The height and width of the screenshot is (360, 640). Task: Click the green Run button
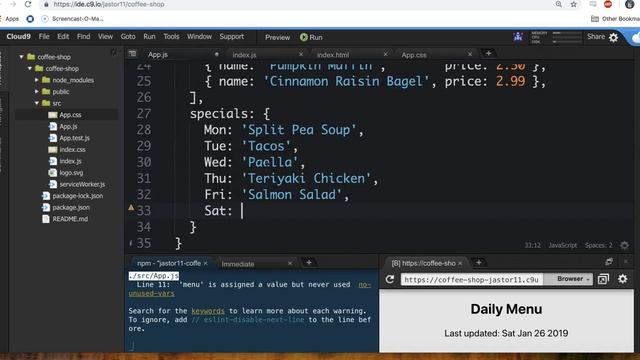coord(311,37)
